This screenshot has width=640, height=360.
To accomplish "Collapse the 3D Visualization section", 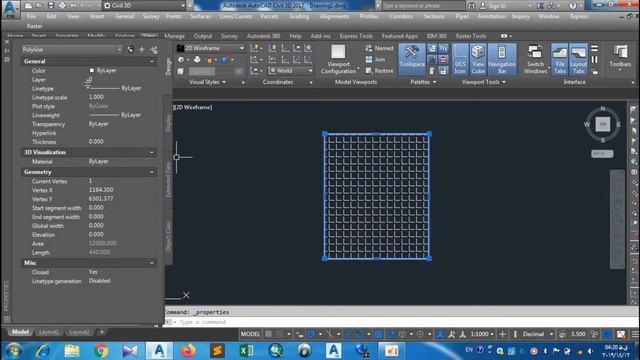I will pos(152,152).
